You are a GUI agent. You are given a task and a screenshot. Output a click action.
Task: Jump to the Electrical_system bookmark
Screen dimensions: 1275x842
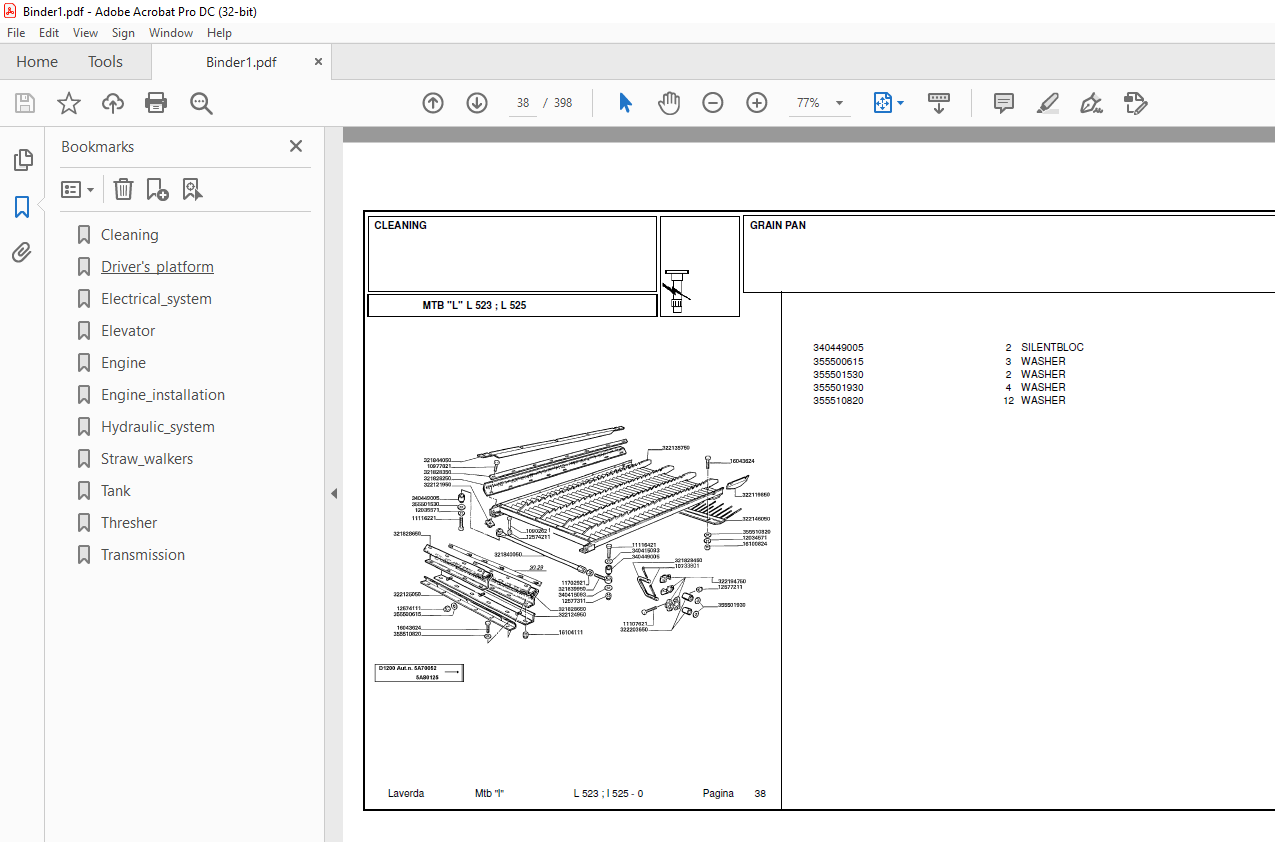(x=156, y=299)
